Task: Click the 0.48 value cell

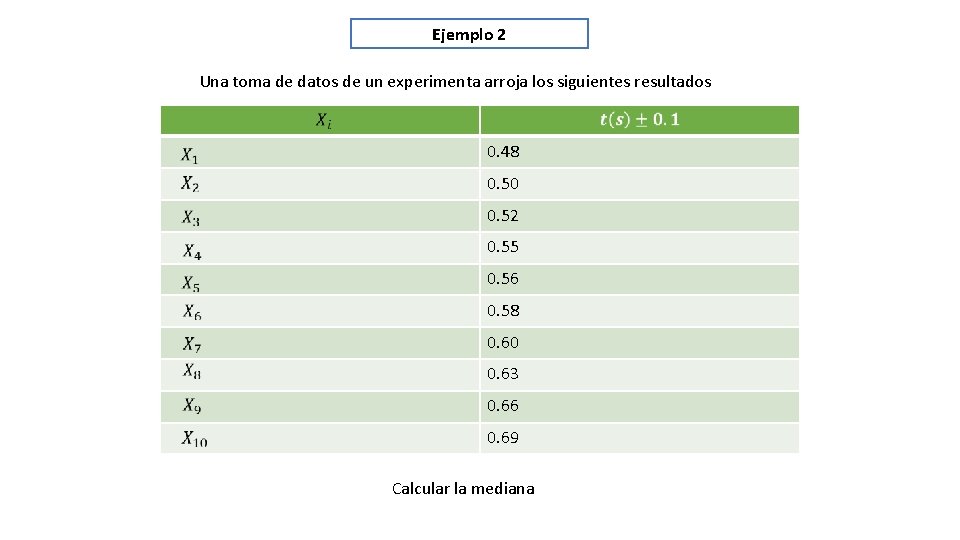Action: click(x=503, y=152)
